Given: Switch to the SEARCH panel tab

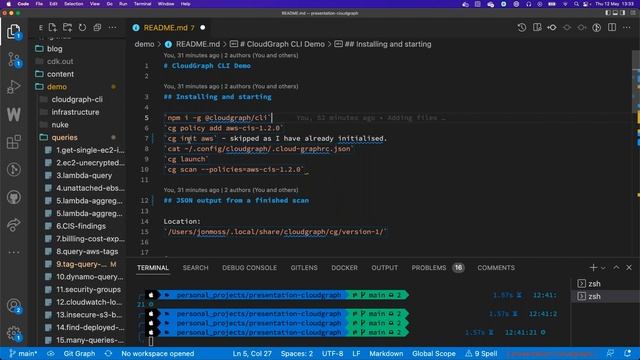Looking at the screenshot, I should tap(195, 268).
